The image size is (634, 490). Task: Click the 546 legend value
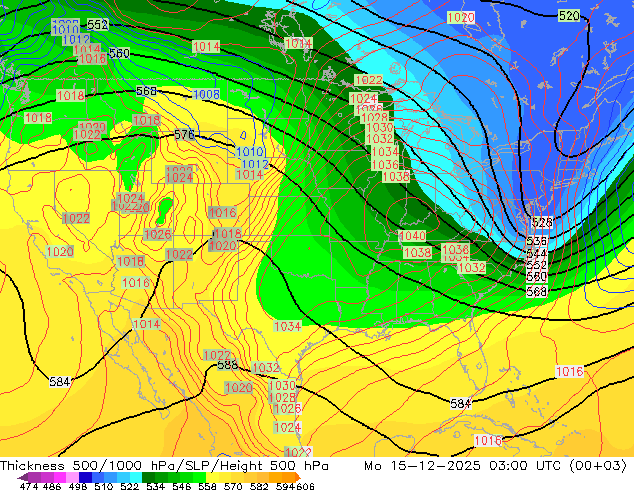pos(182,486)
